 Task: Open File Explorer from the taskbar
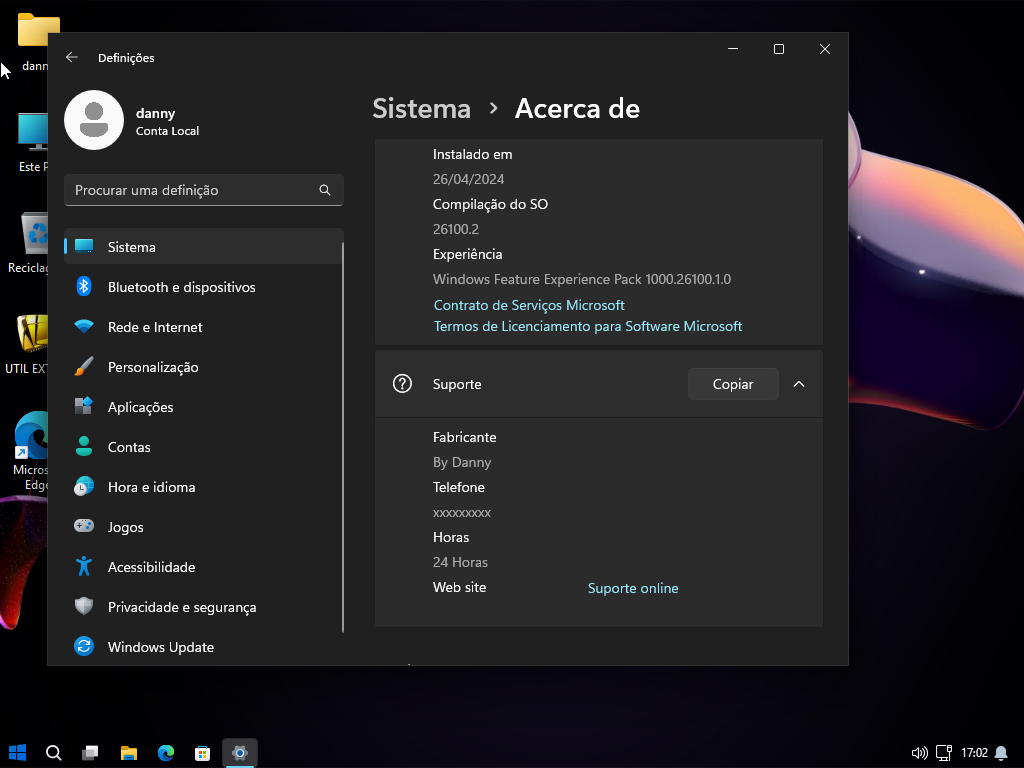click(129, 753)
